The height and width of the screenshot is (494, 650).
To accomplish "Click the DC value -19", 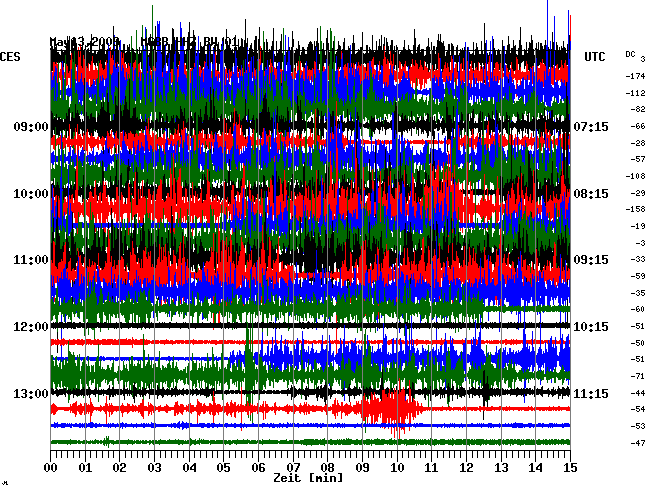I will [638, 226].
